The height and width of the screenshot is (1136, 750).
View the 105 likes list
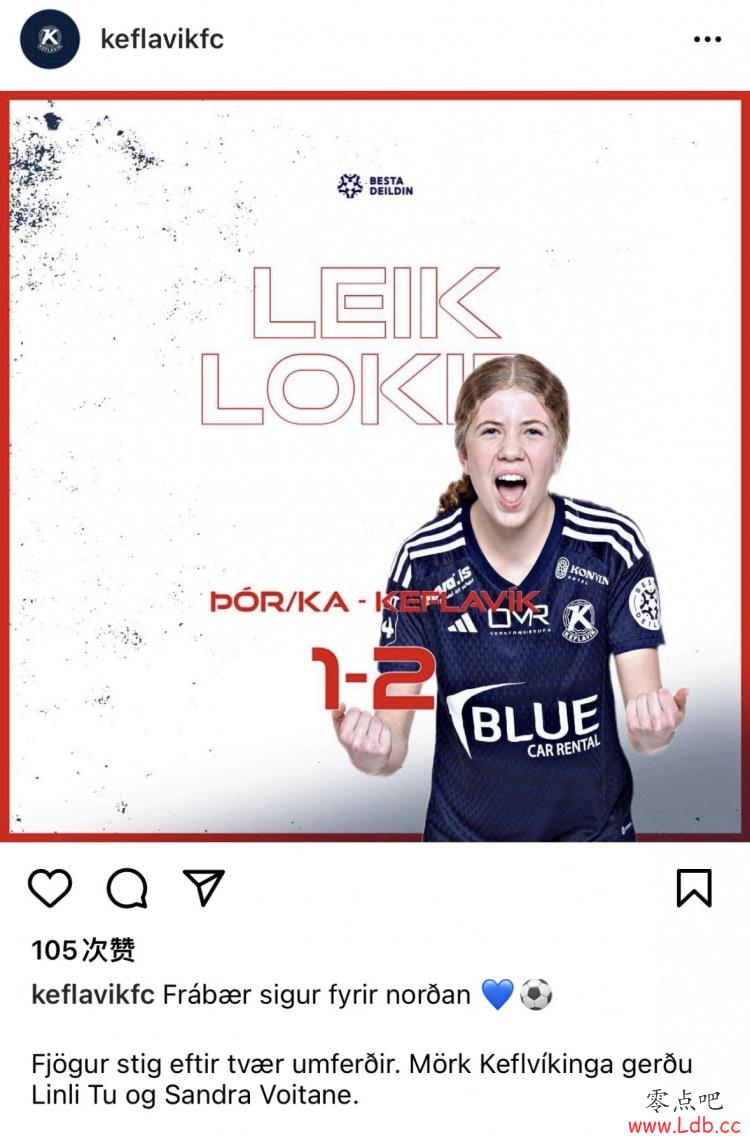point(83,950)
